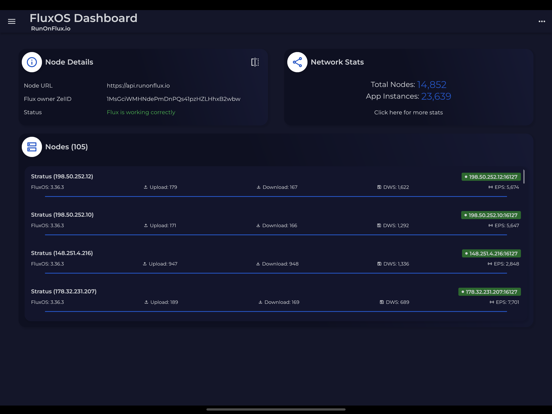The height and width of the screenshot is (414, 552).
Task: Select the Stratus (148.251.4.216) row title
Action: point(62,253)
